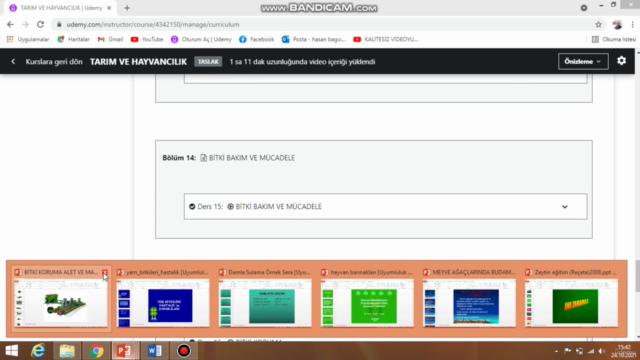The image size is (640, 360).
Task: Open the YouTube bookmark
Action: coord(147,39)
